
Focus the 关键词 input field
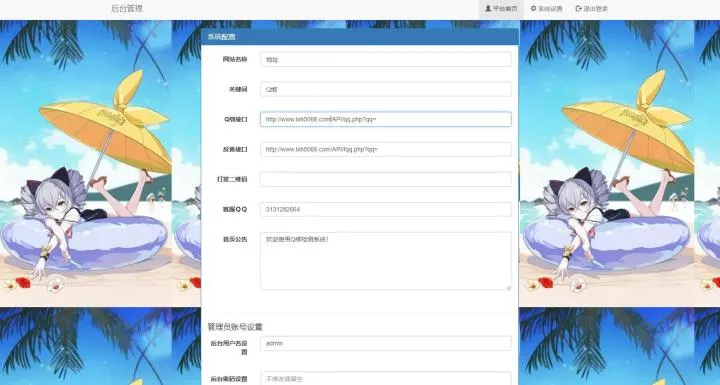(385, 89)
